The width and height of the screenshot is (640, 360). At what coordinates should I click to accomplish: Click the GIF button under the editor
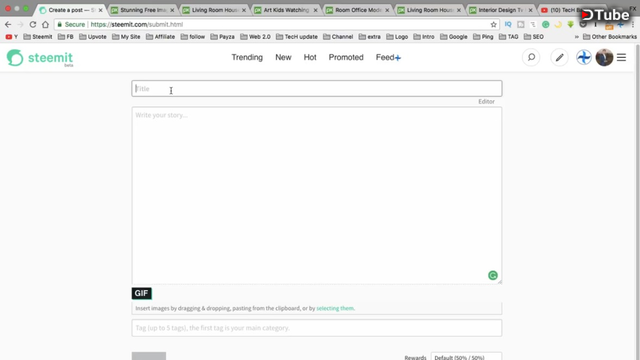point(141,293)
